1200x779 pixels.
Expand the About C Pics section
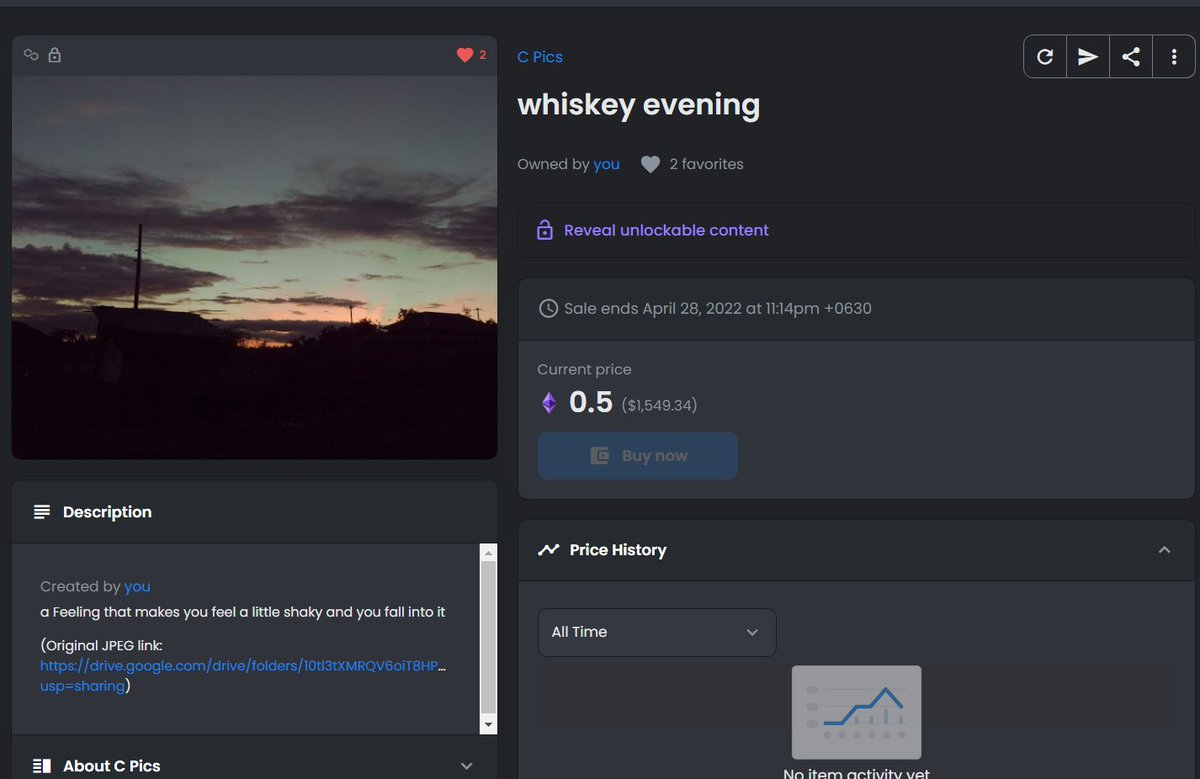pos(466,766)
